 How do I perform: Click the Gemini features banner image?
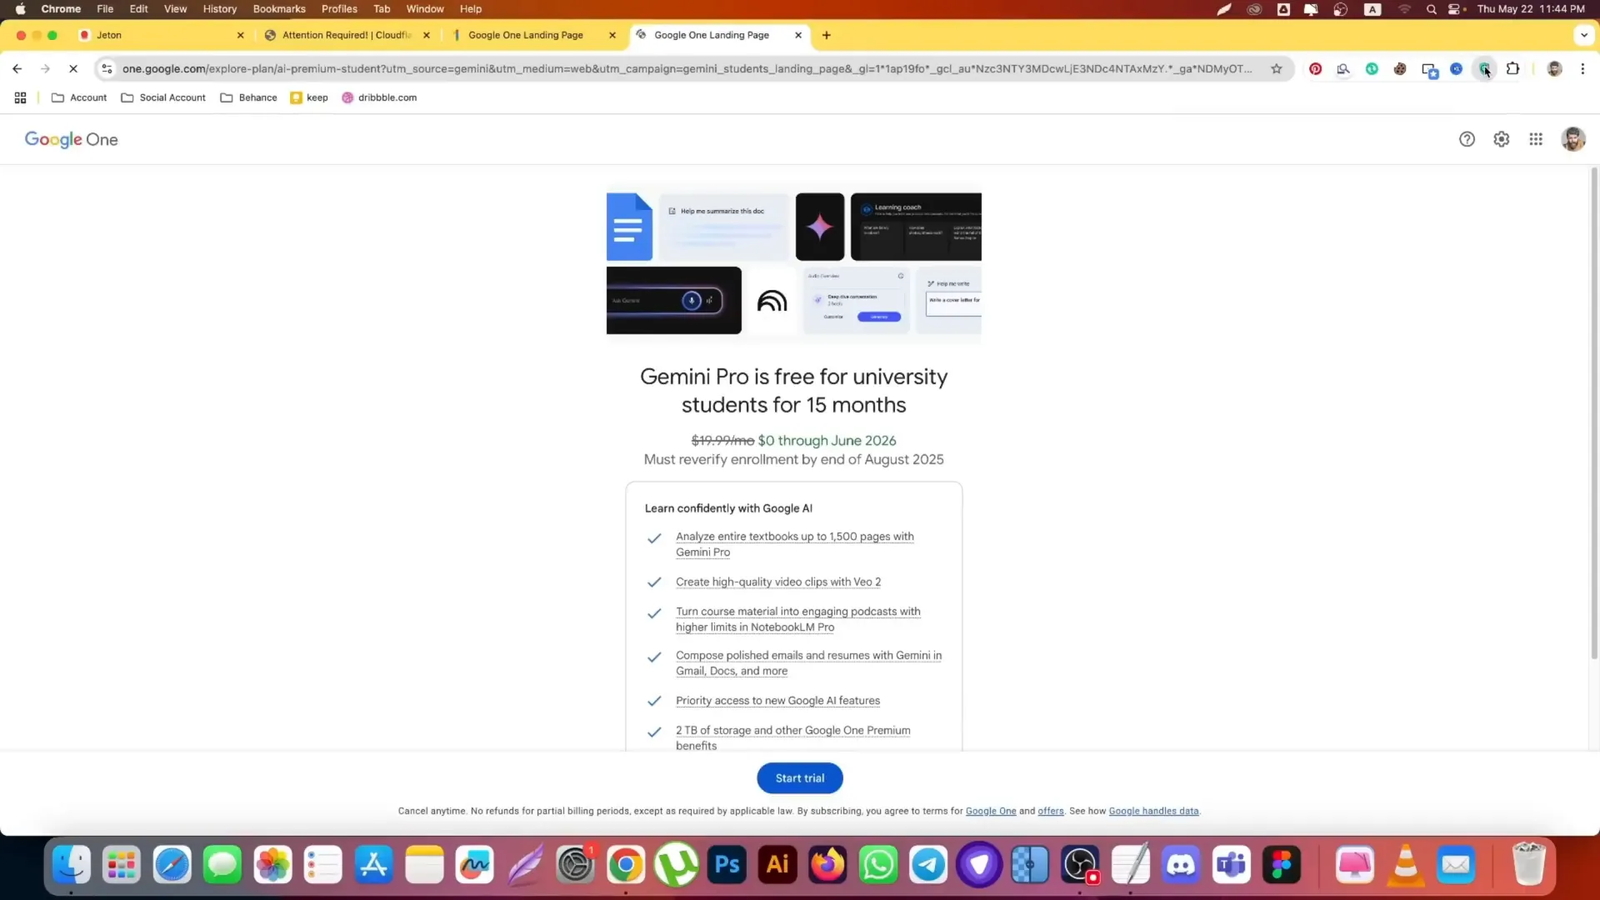tap(794, 264)
